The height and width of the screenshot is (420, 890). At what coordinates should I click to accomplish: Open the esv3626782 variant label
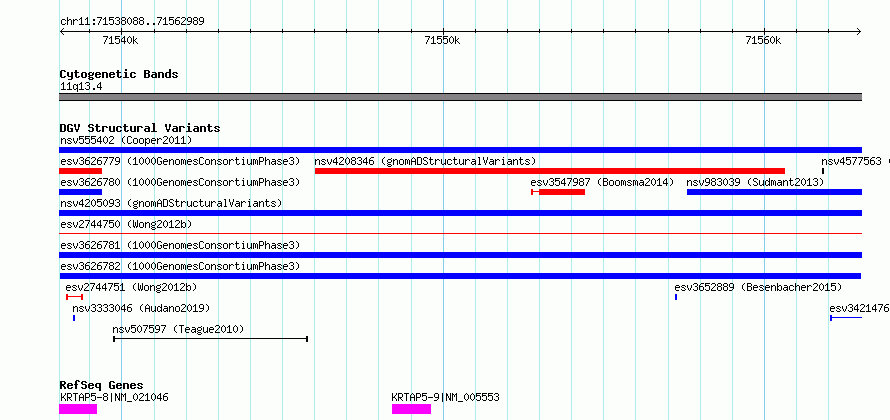180,266
